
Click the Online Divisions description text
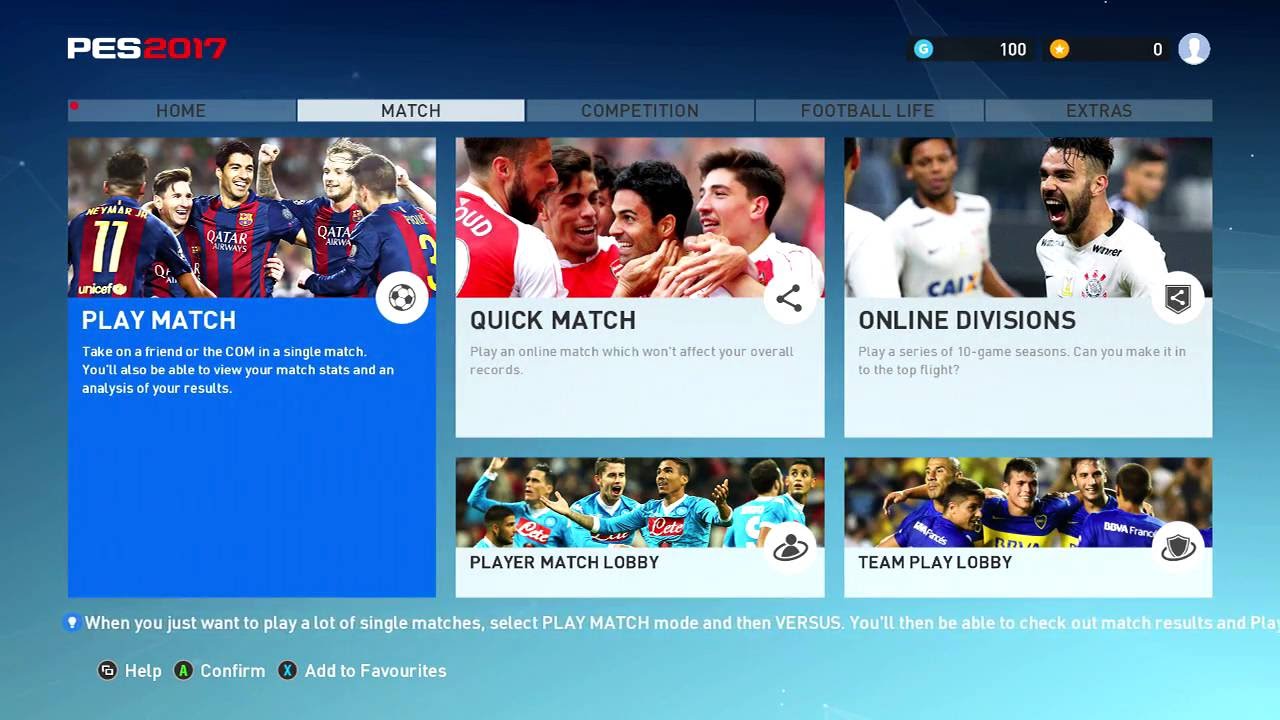tap(1022, 360)
